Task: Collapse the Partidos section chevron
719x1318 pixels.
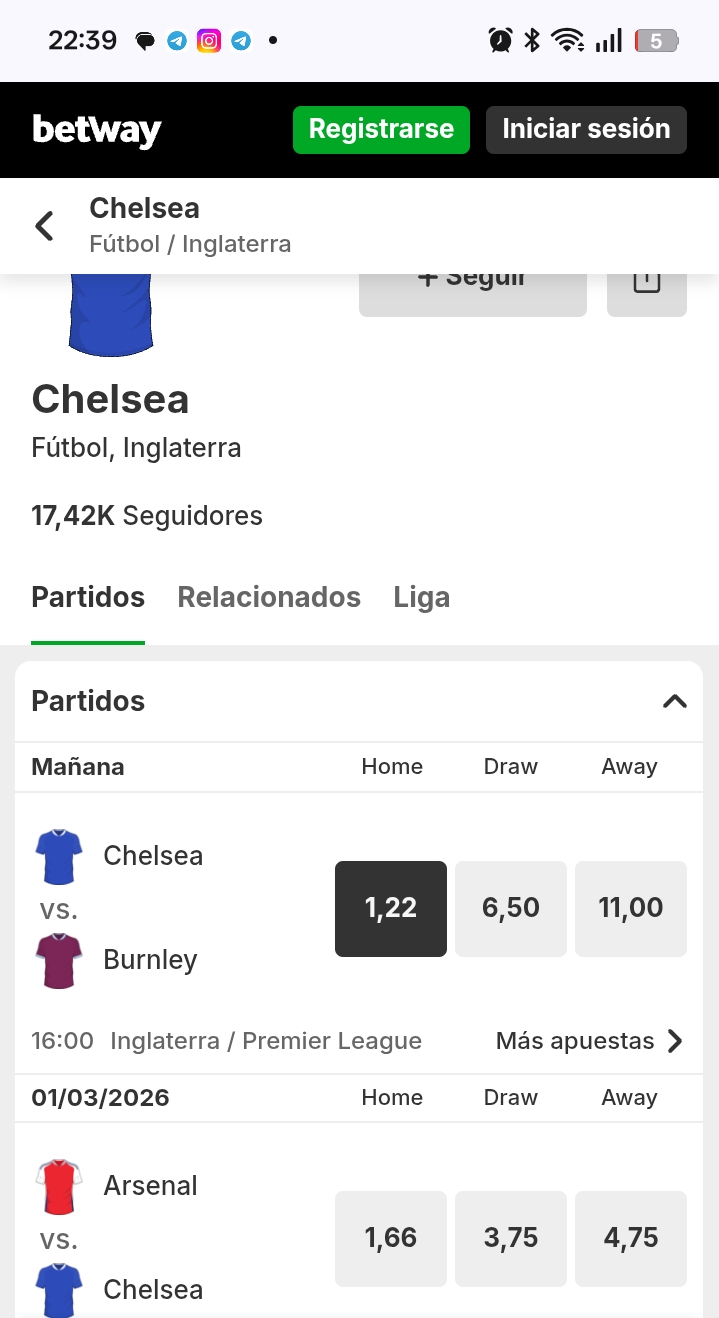Action: coord(675,701)
